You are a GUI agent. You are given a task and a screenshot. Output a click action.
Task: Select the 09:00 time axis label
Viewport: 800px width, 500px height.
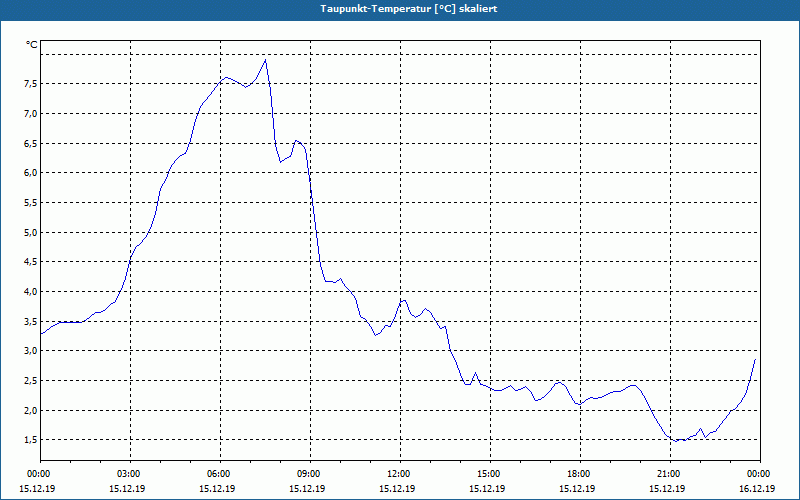point(308,474)
